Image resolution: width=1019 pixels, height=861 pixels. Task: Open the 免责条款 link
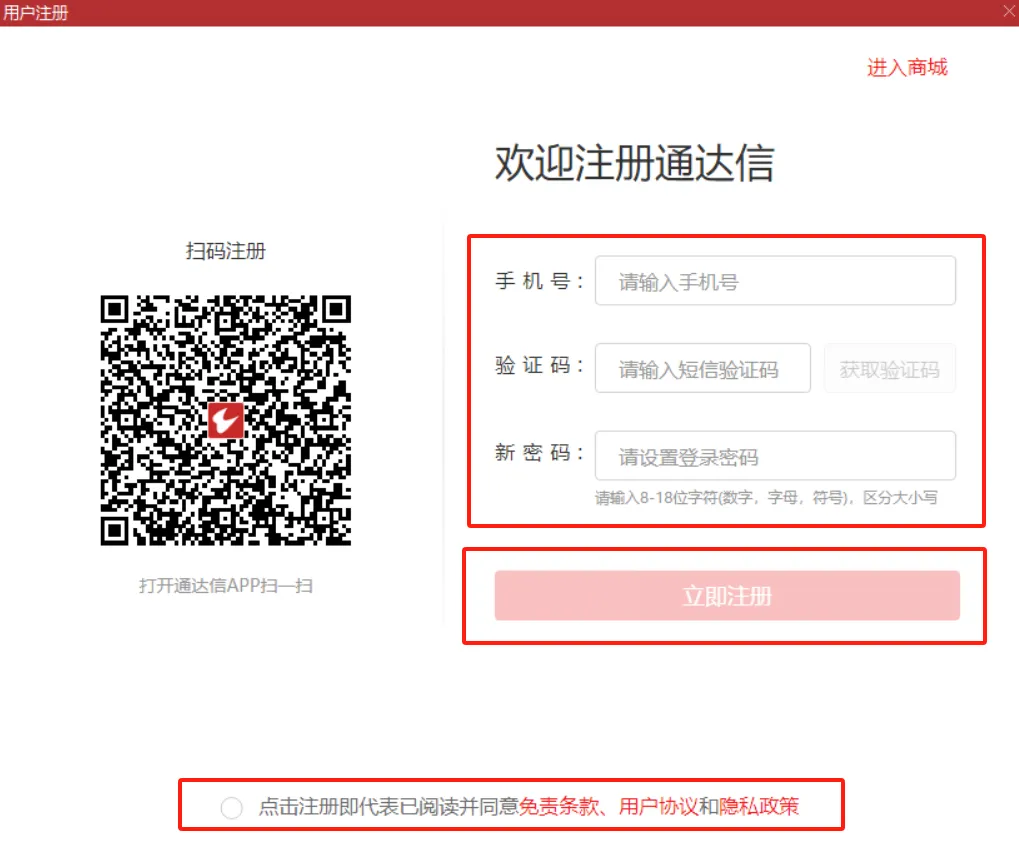click(558, 806)
